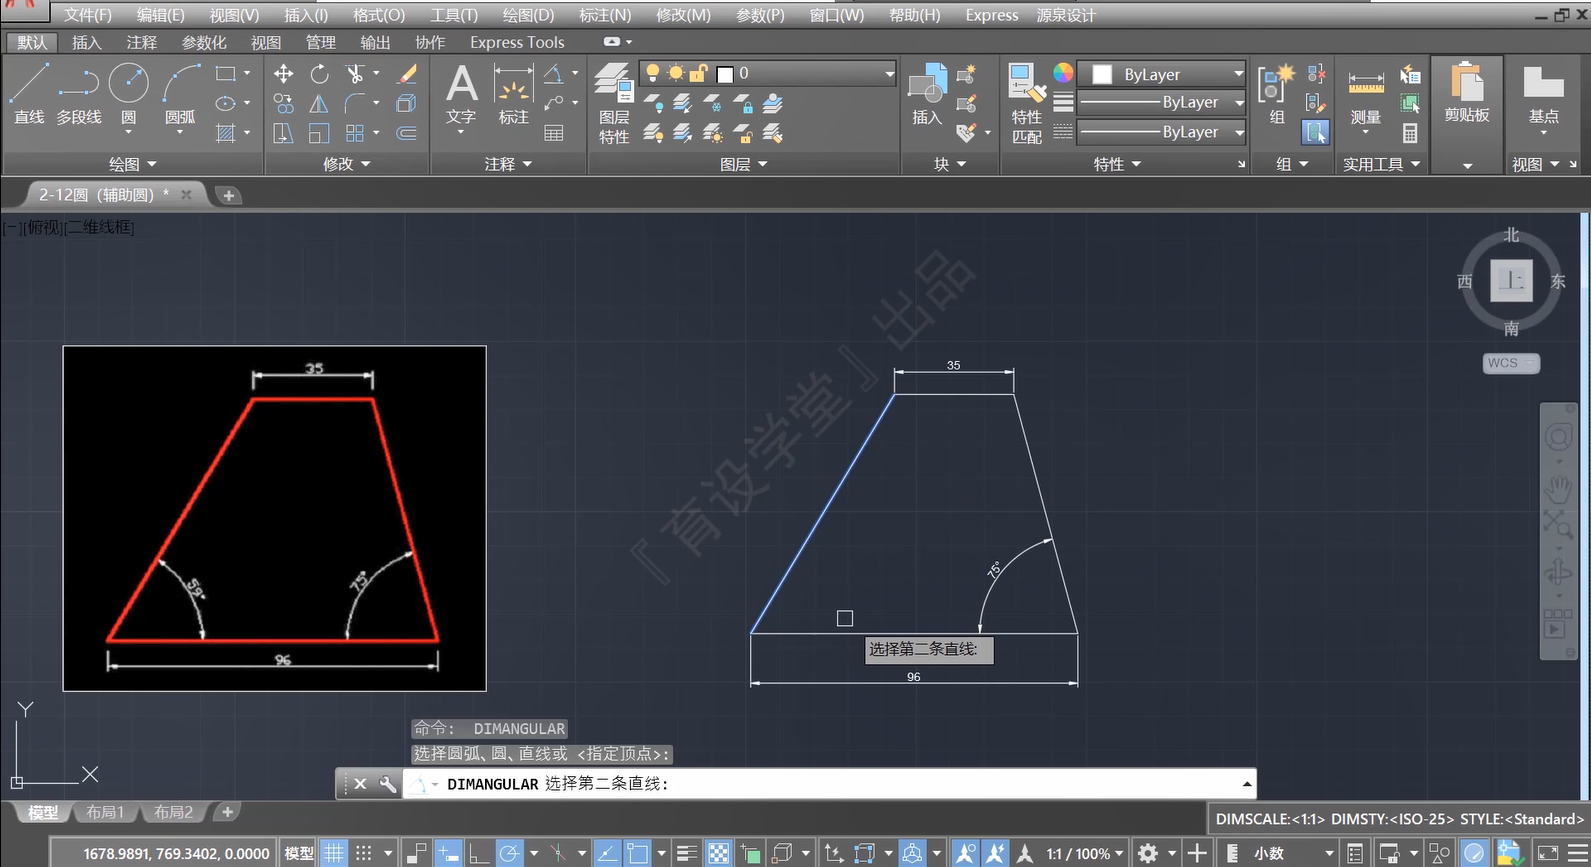The image size is (1591, 867).
Task: Expand the 图层 panel
Action: pyautogui.click(x=743, y=164)
